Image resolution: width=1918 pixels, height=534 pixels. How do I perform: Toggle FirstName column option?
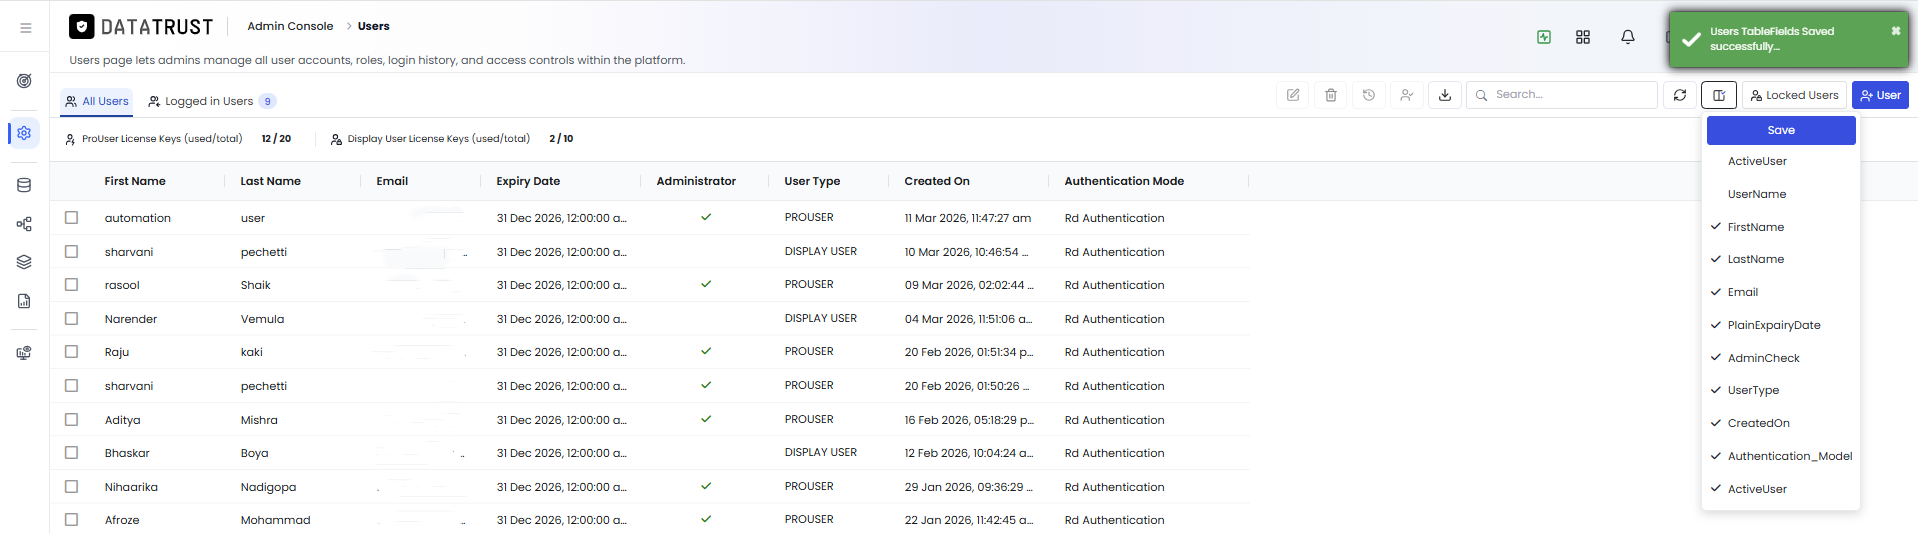click(1781, 227)
